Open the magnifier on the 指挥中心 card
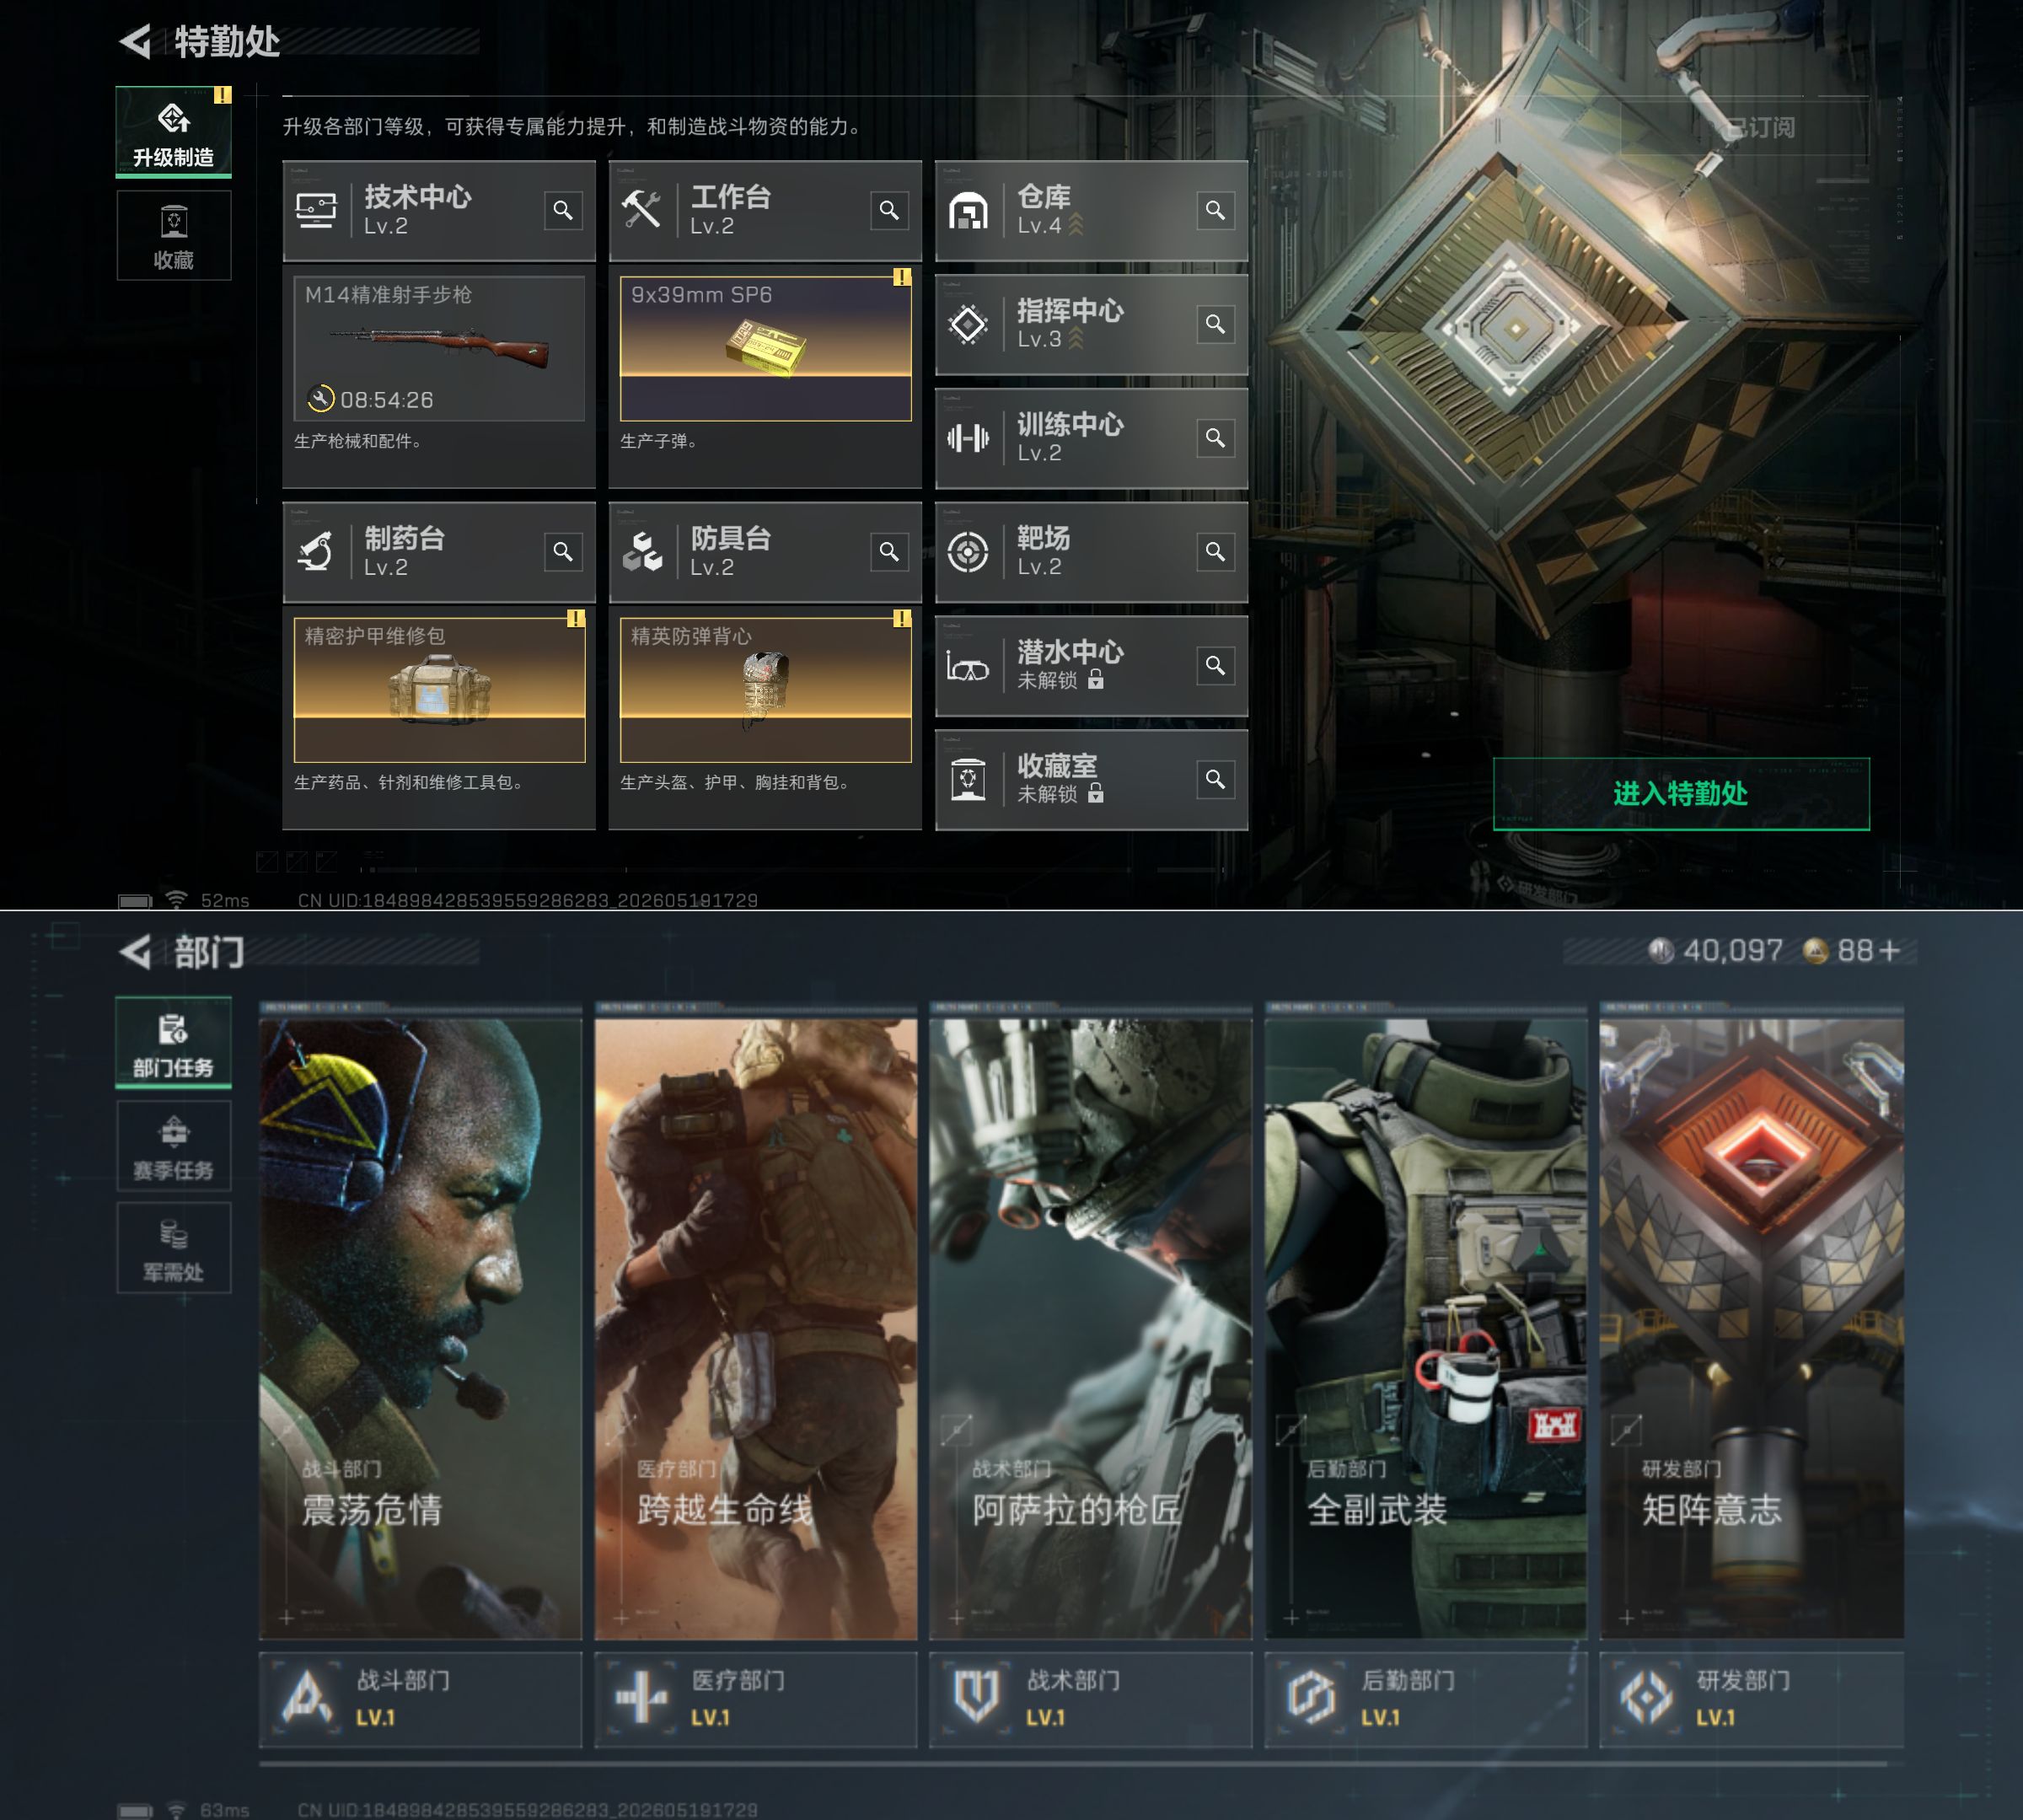This screenshot has width=2023, height=1820. (x=1215, y=324)
